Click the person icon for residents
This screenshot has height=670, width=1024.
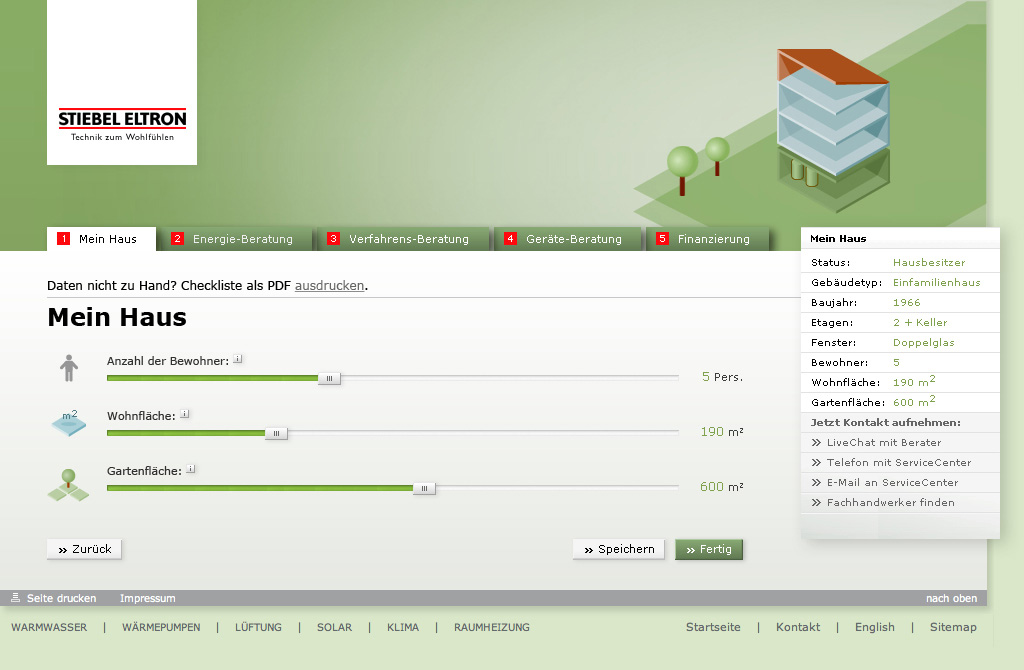[68, 368]
